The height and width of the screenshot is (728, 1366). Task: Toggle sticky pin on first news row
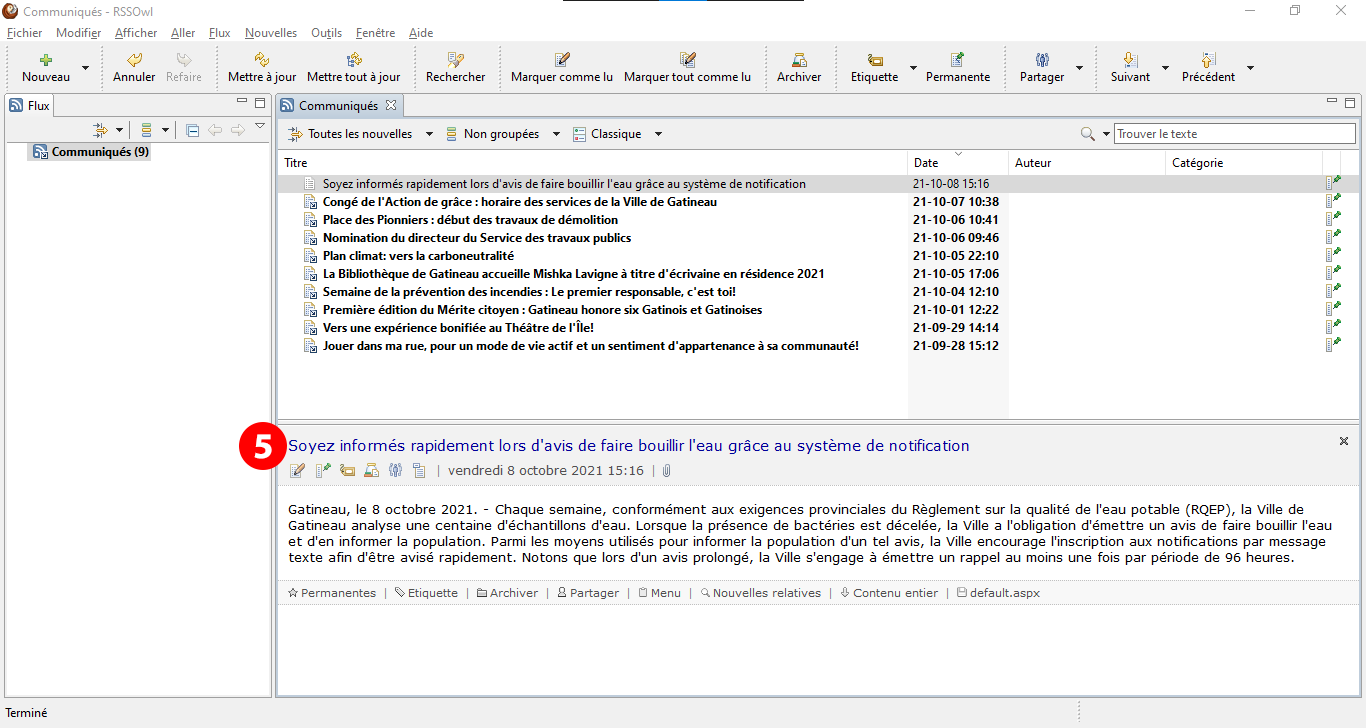[x=1332, y=184]
